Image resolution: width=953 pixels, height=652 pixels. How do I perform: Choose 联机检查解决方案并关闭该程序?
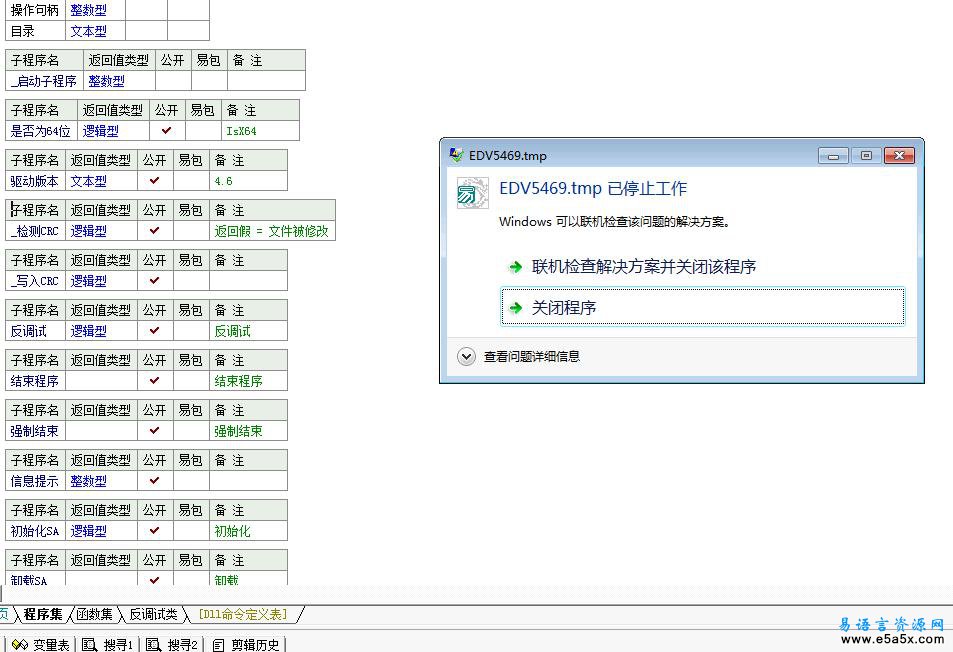(x=644, y=267)
